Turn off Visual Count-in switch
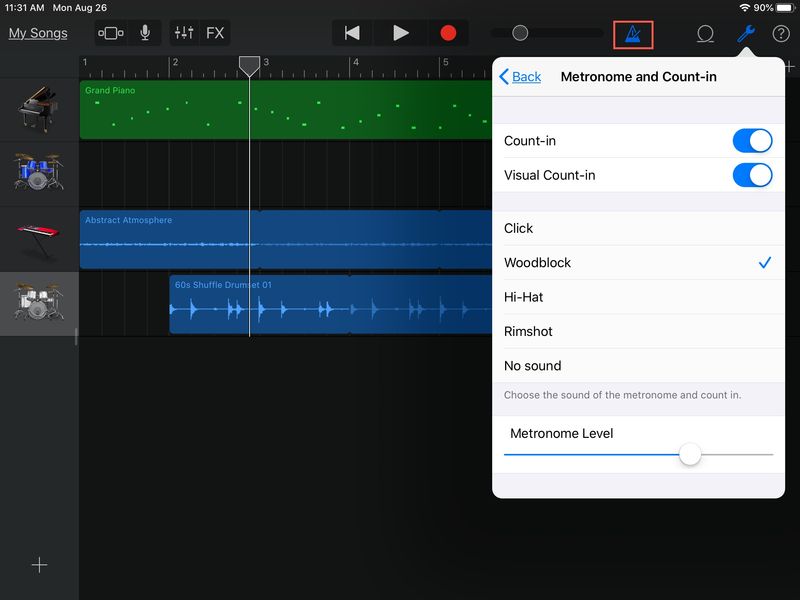This screenshot has height=600, width=800. pyautogui.click(x=752, y=175)
